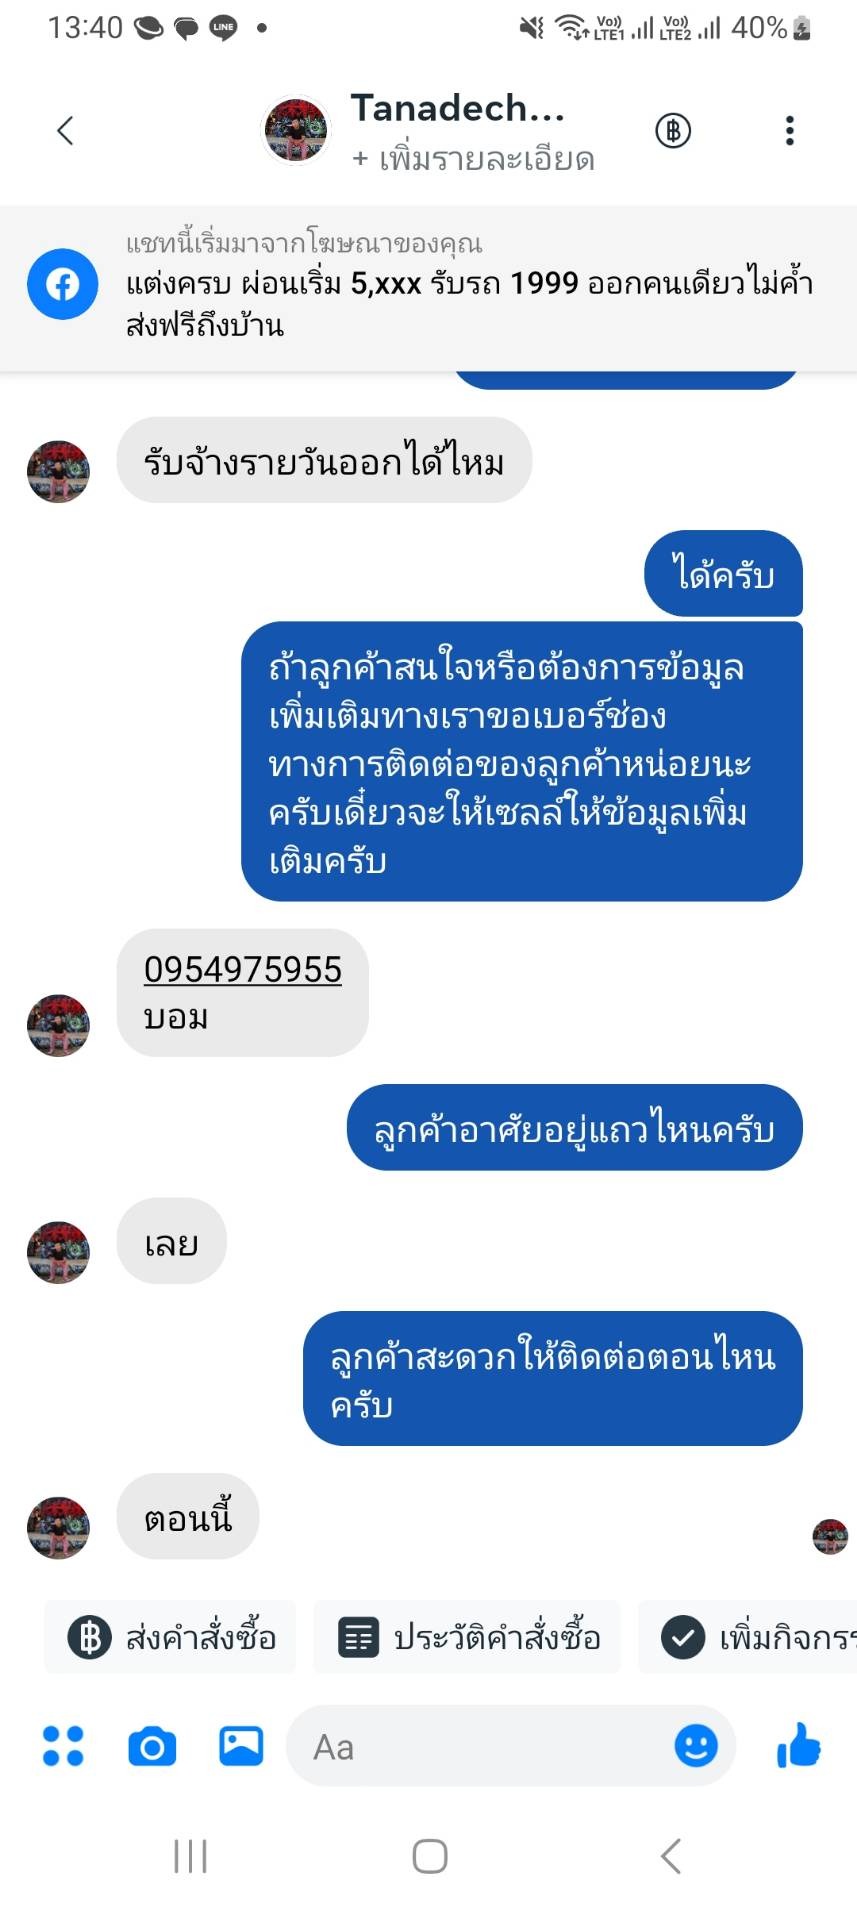Open the image gallery picker
Image resolution: width=857 pixels, height=1911 pixels.
tap(241, 1746)
